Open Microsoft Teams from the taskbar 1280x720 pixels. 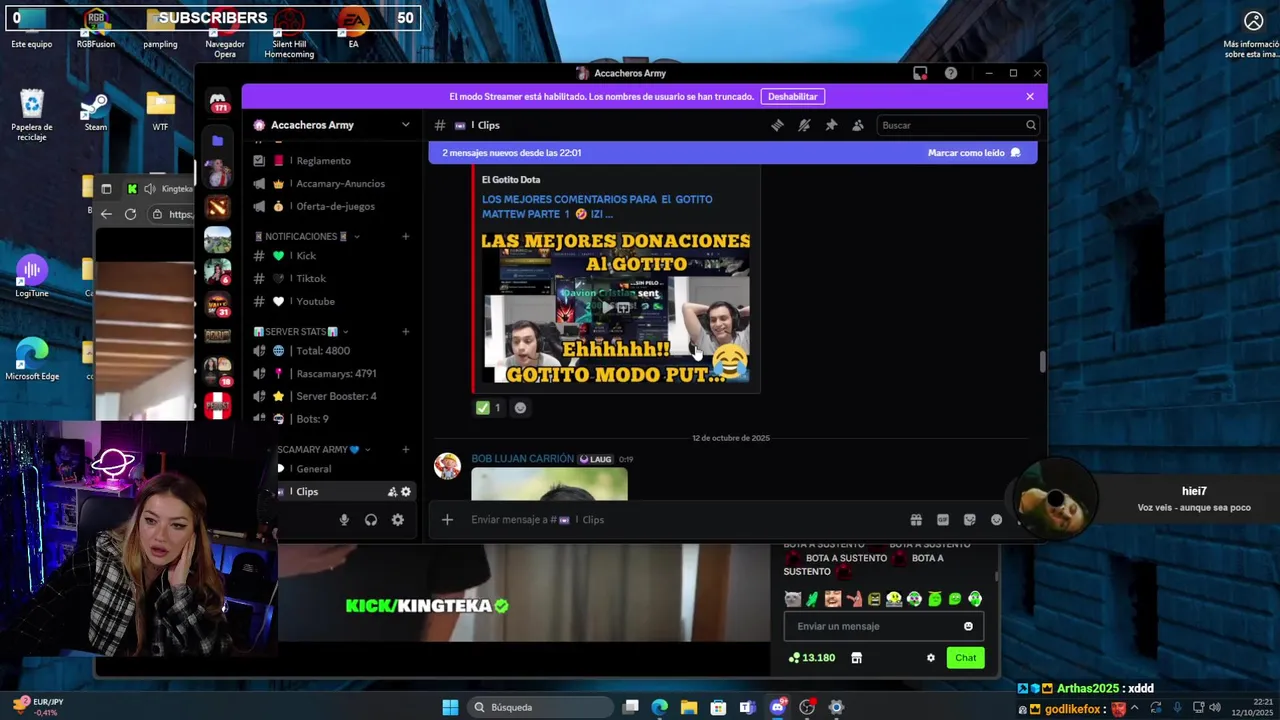(x=747, y=707)
